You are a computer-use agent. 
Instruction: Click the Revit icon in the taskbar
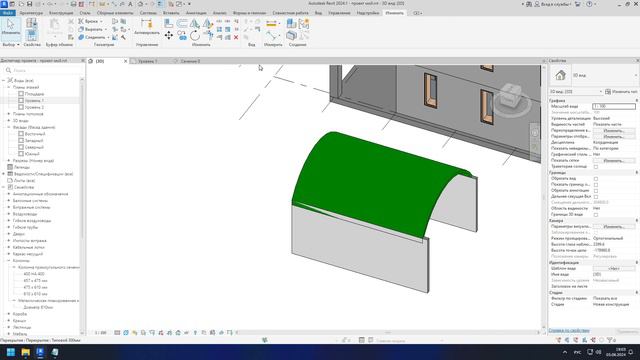(x=40, y=352)
